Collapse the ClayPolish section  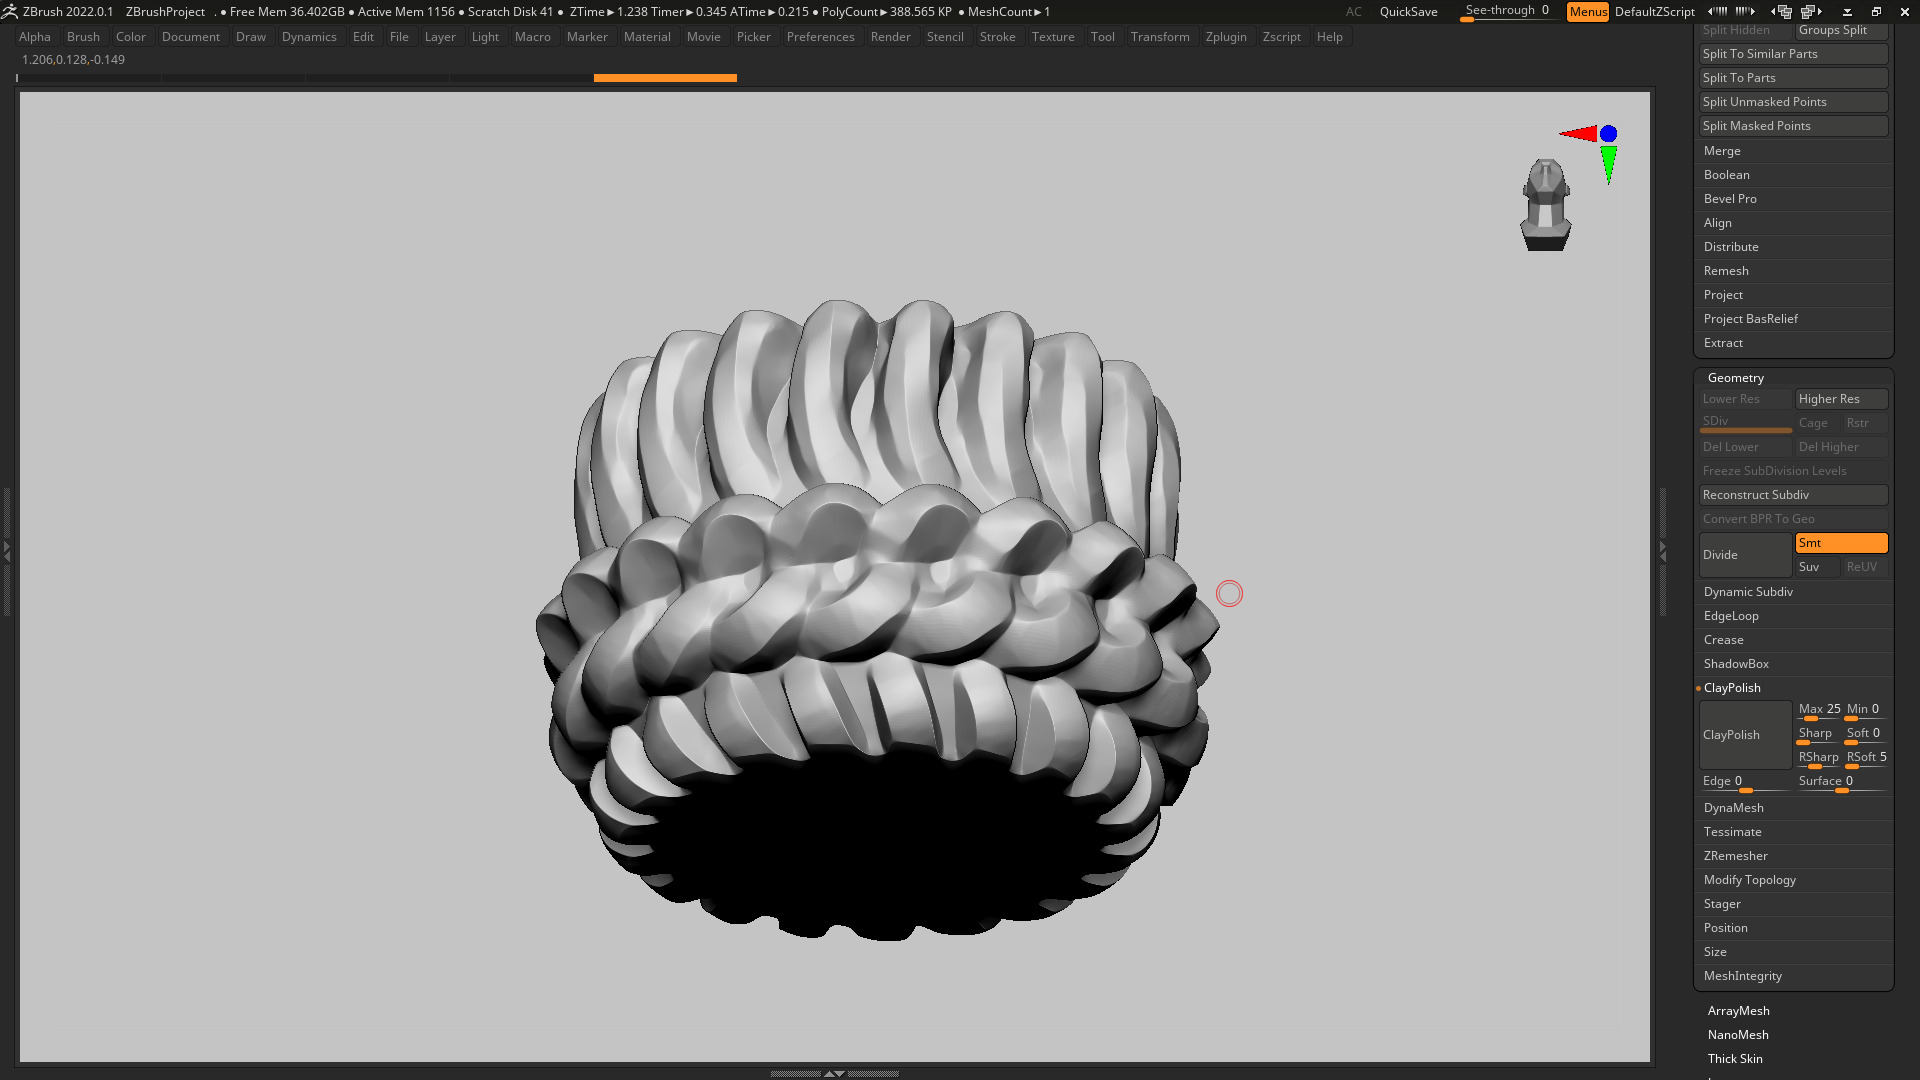tap(1732, 688)
